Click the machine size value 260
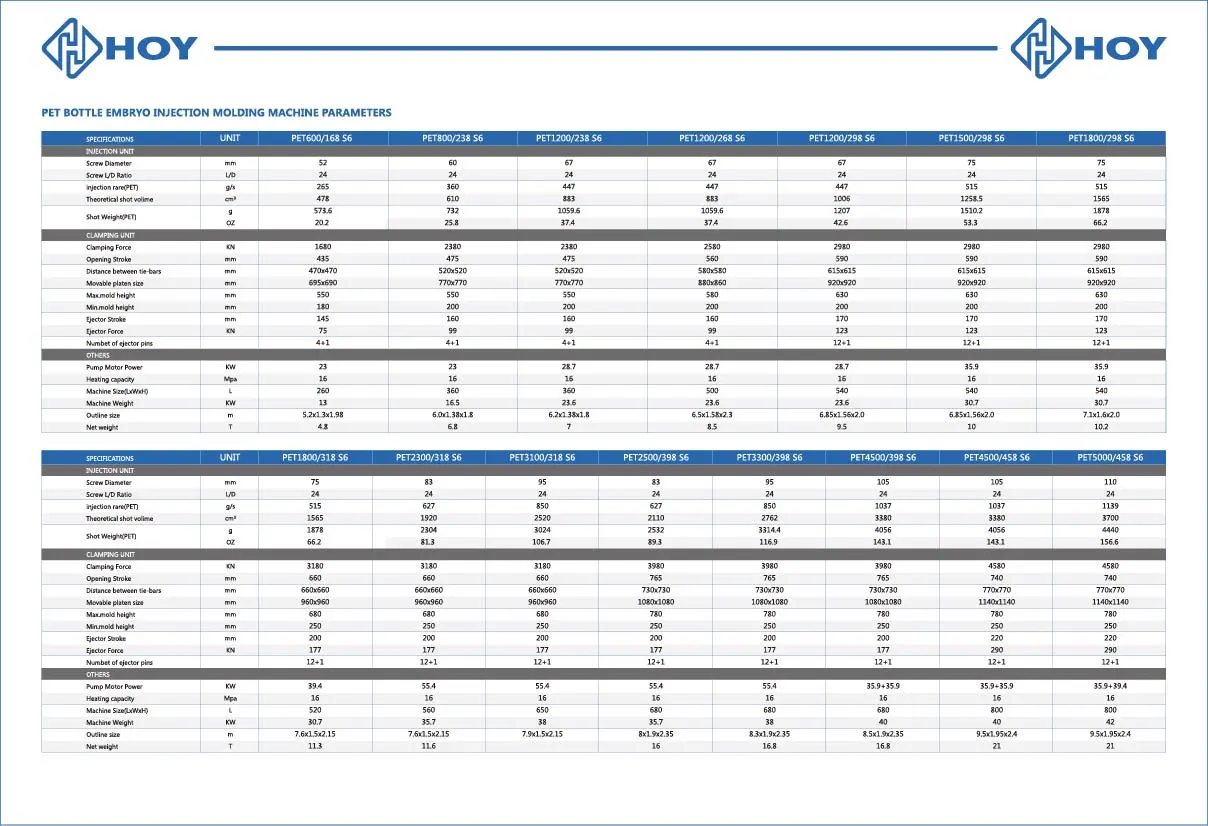The height and width of the screenshot is (826, 1208). coord(323,391)
